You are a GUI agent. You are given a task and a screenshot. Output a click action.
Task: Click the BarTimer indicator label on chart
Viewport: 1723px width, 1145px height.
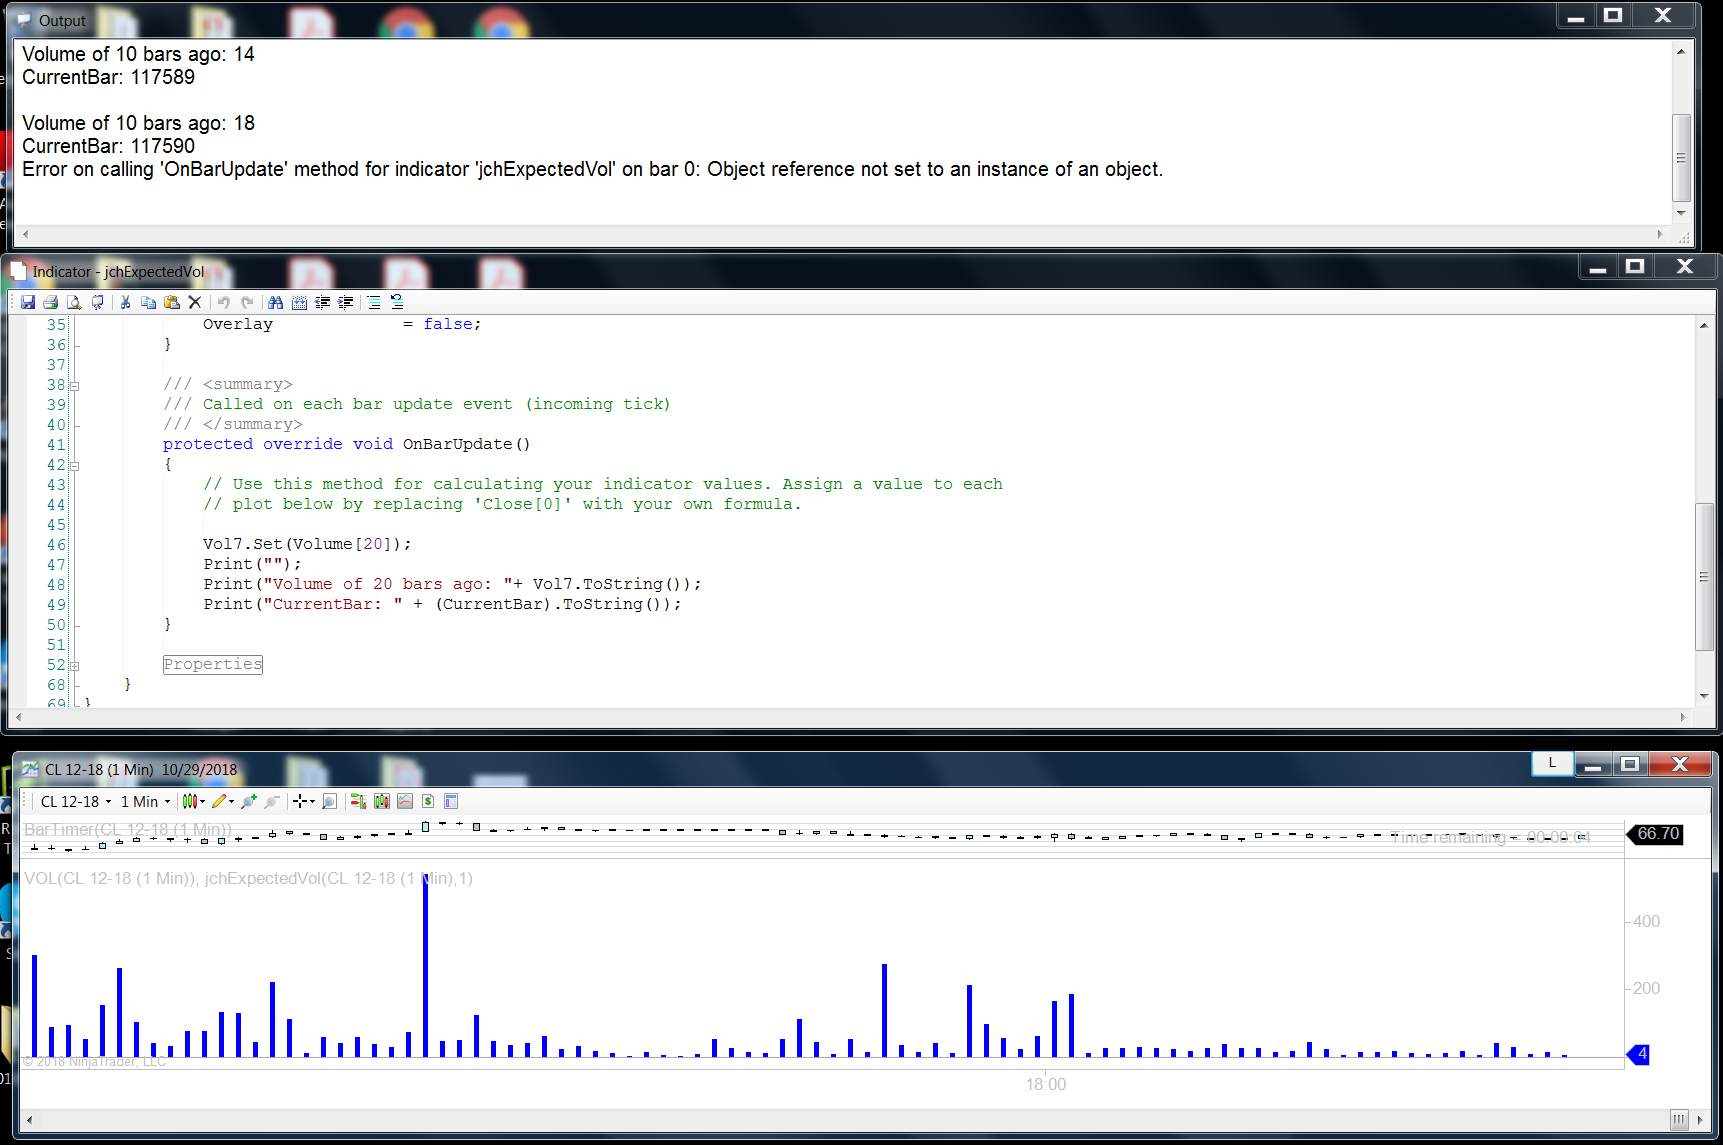point(128,829)
